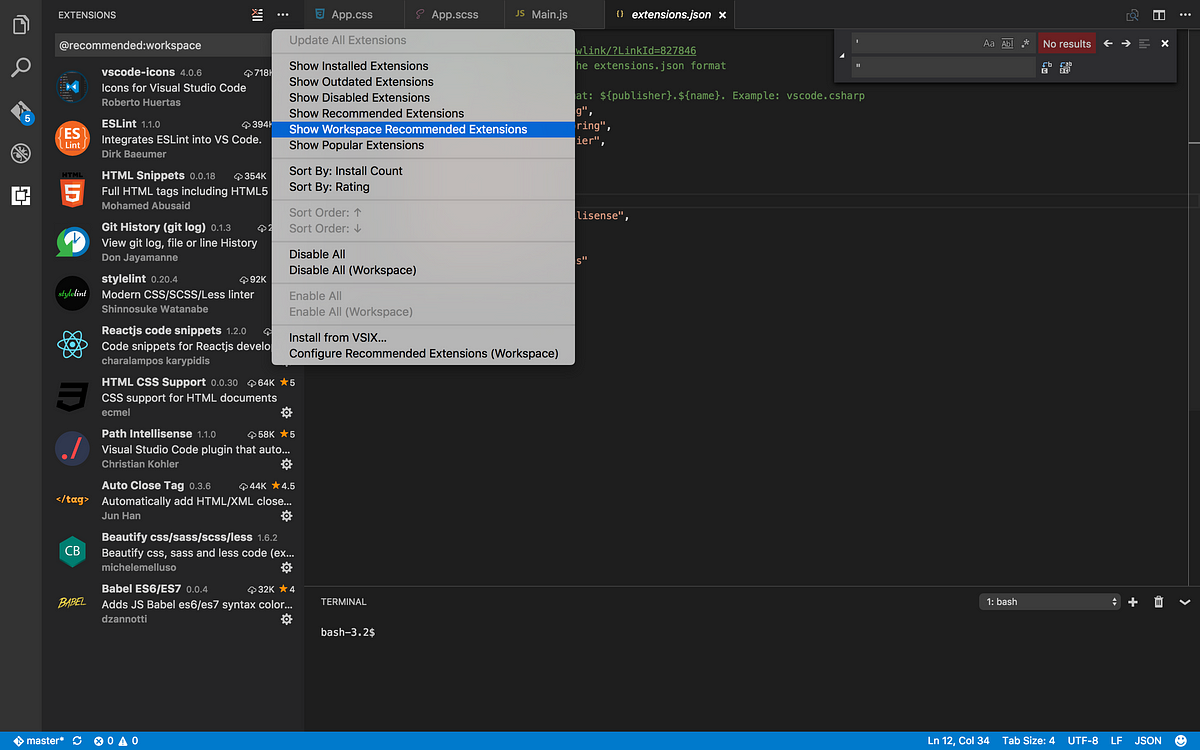Open Source Control view with badge 5

21,111
